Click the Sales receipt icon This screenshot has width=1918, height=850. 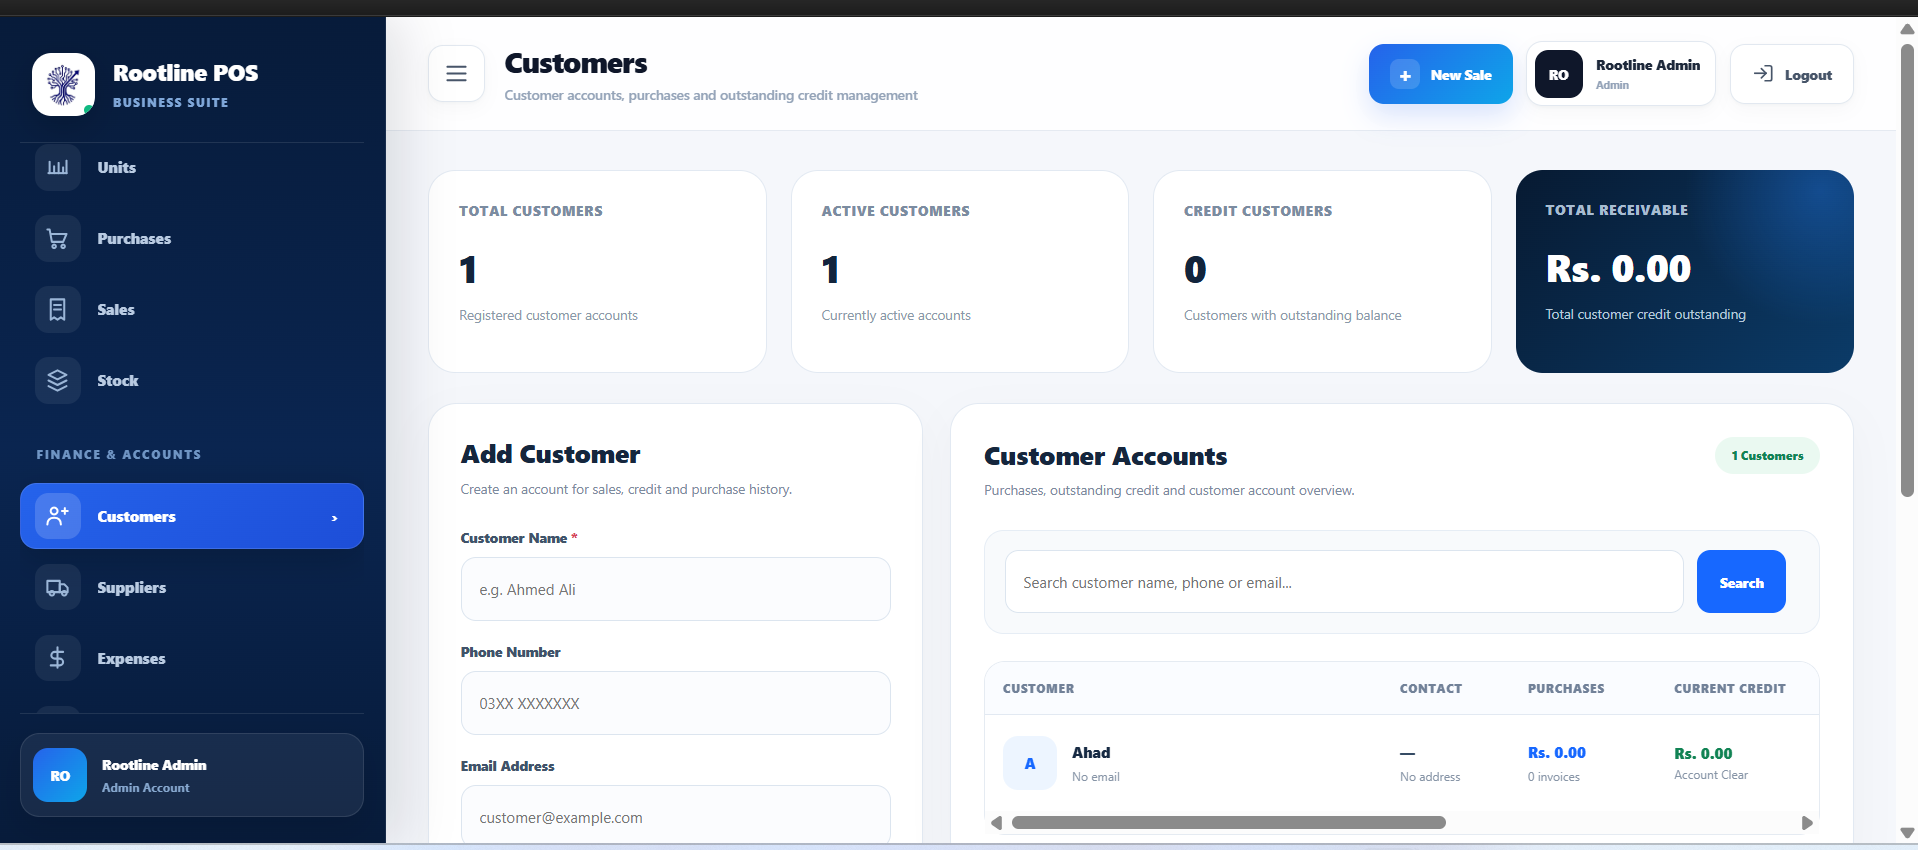[x=58, y=310]
